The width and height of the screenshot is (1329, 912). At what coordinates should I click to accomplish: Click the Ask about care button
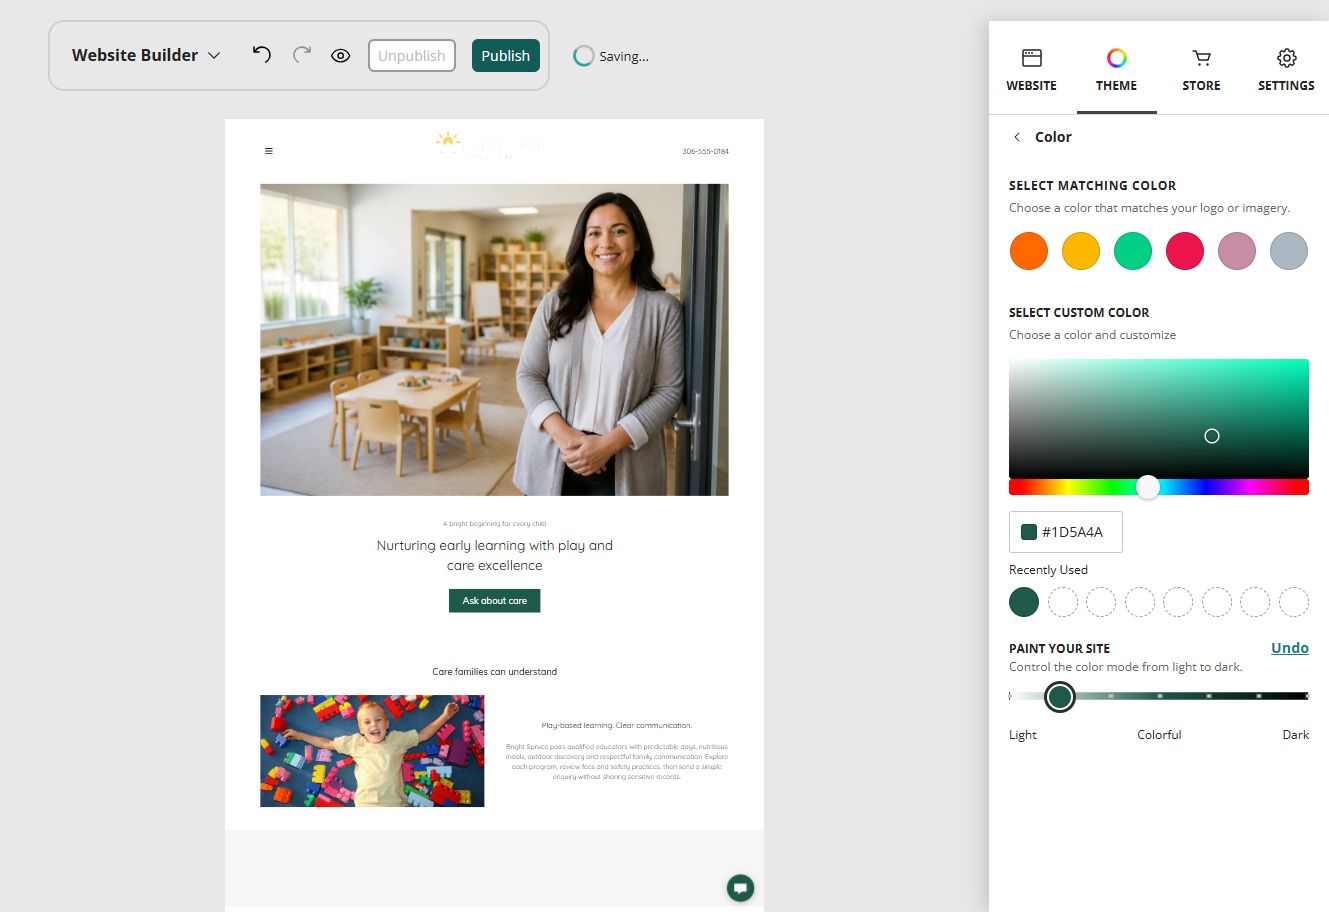[x=495, y=601]
